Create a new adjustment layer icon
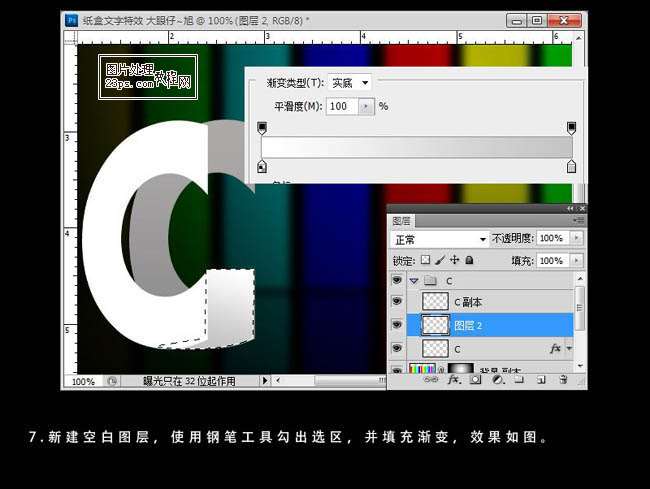This screenshot has height=489, width=650. (x=497, y=379)
